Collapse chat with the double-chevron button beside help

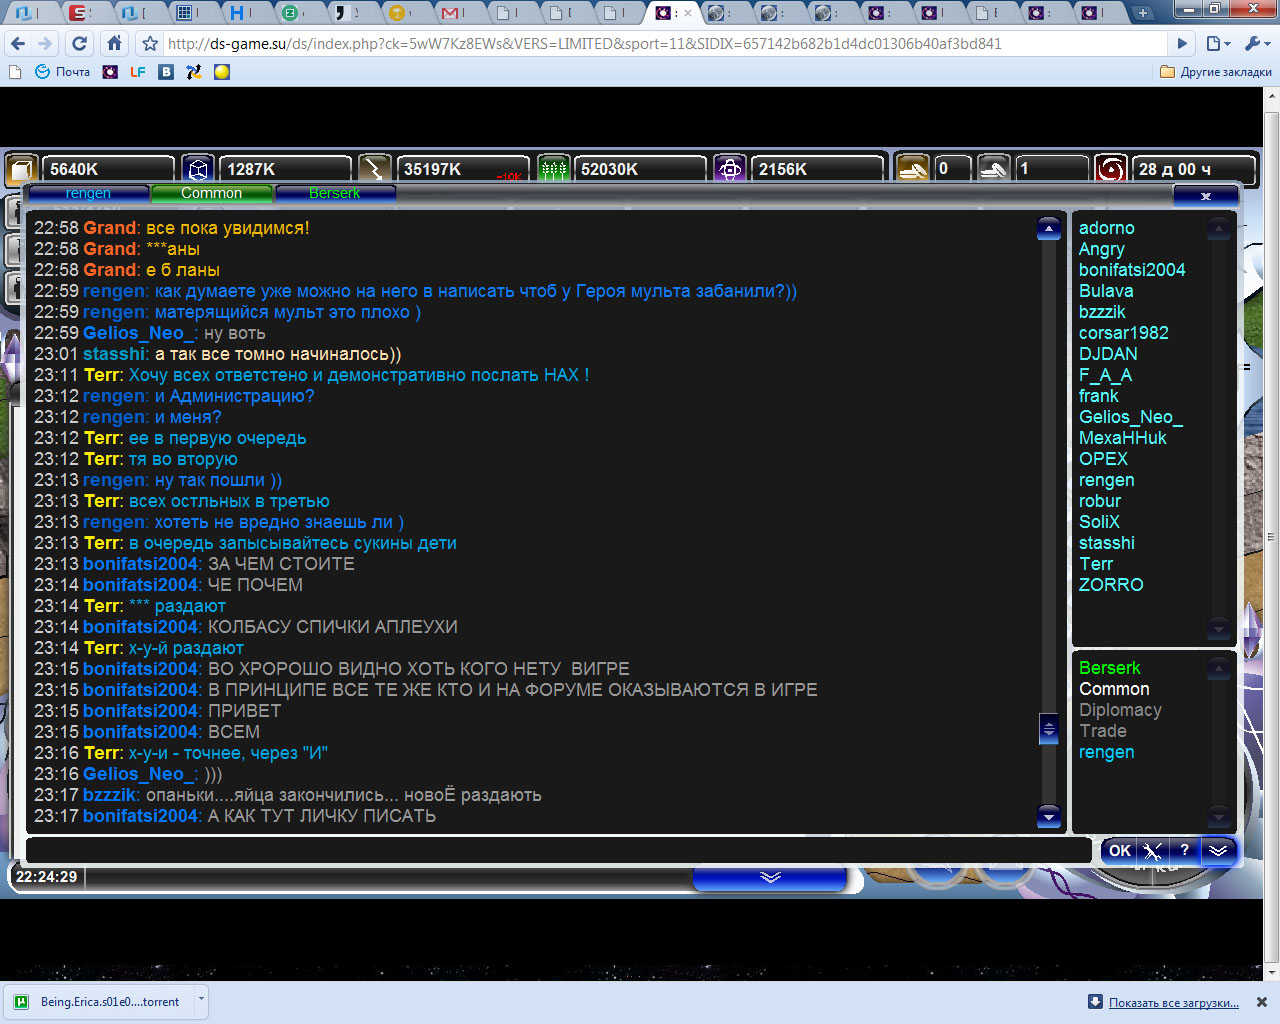pyautogui.click(x=1218, y=851)
